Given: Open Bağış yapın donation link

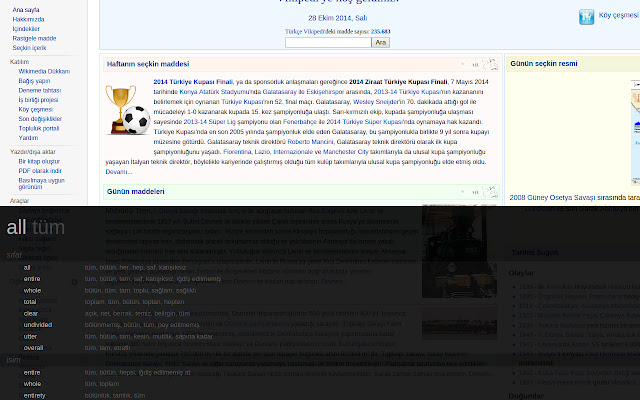Looking at the screenshot, I should click(34, 81).
